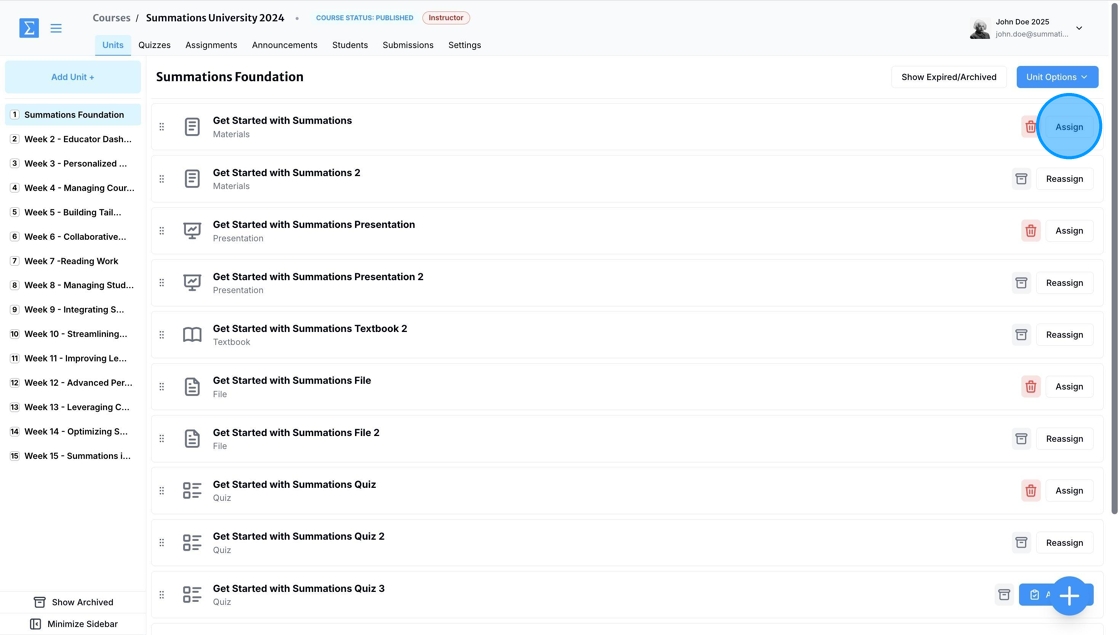Click drag handle of Summations Quiz 2 row
The image size is (1120, 635).
(x=161, y=543)
